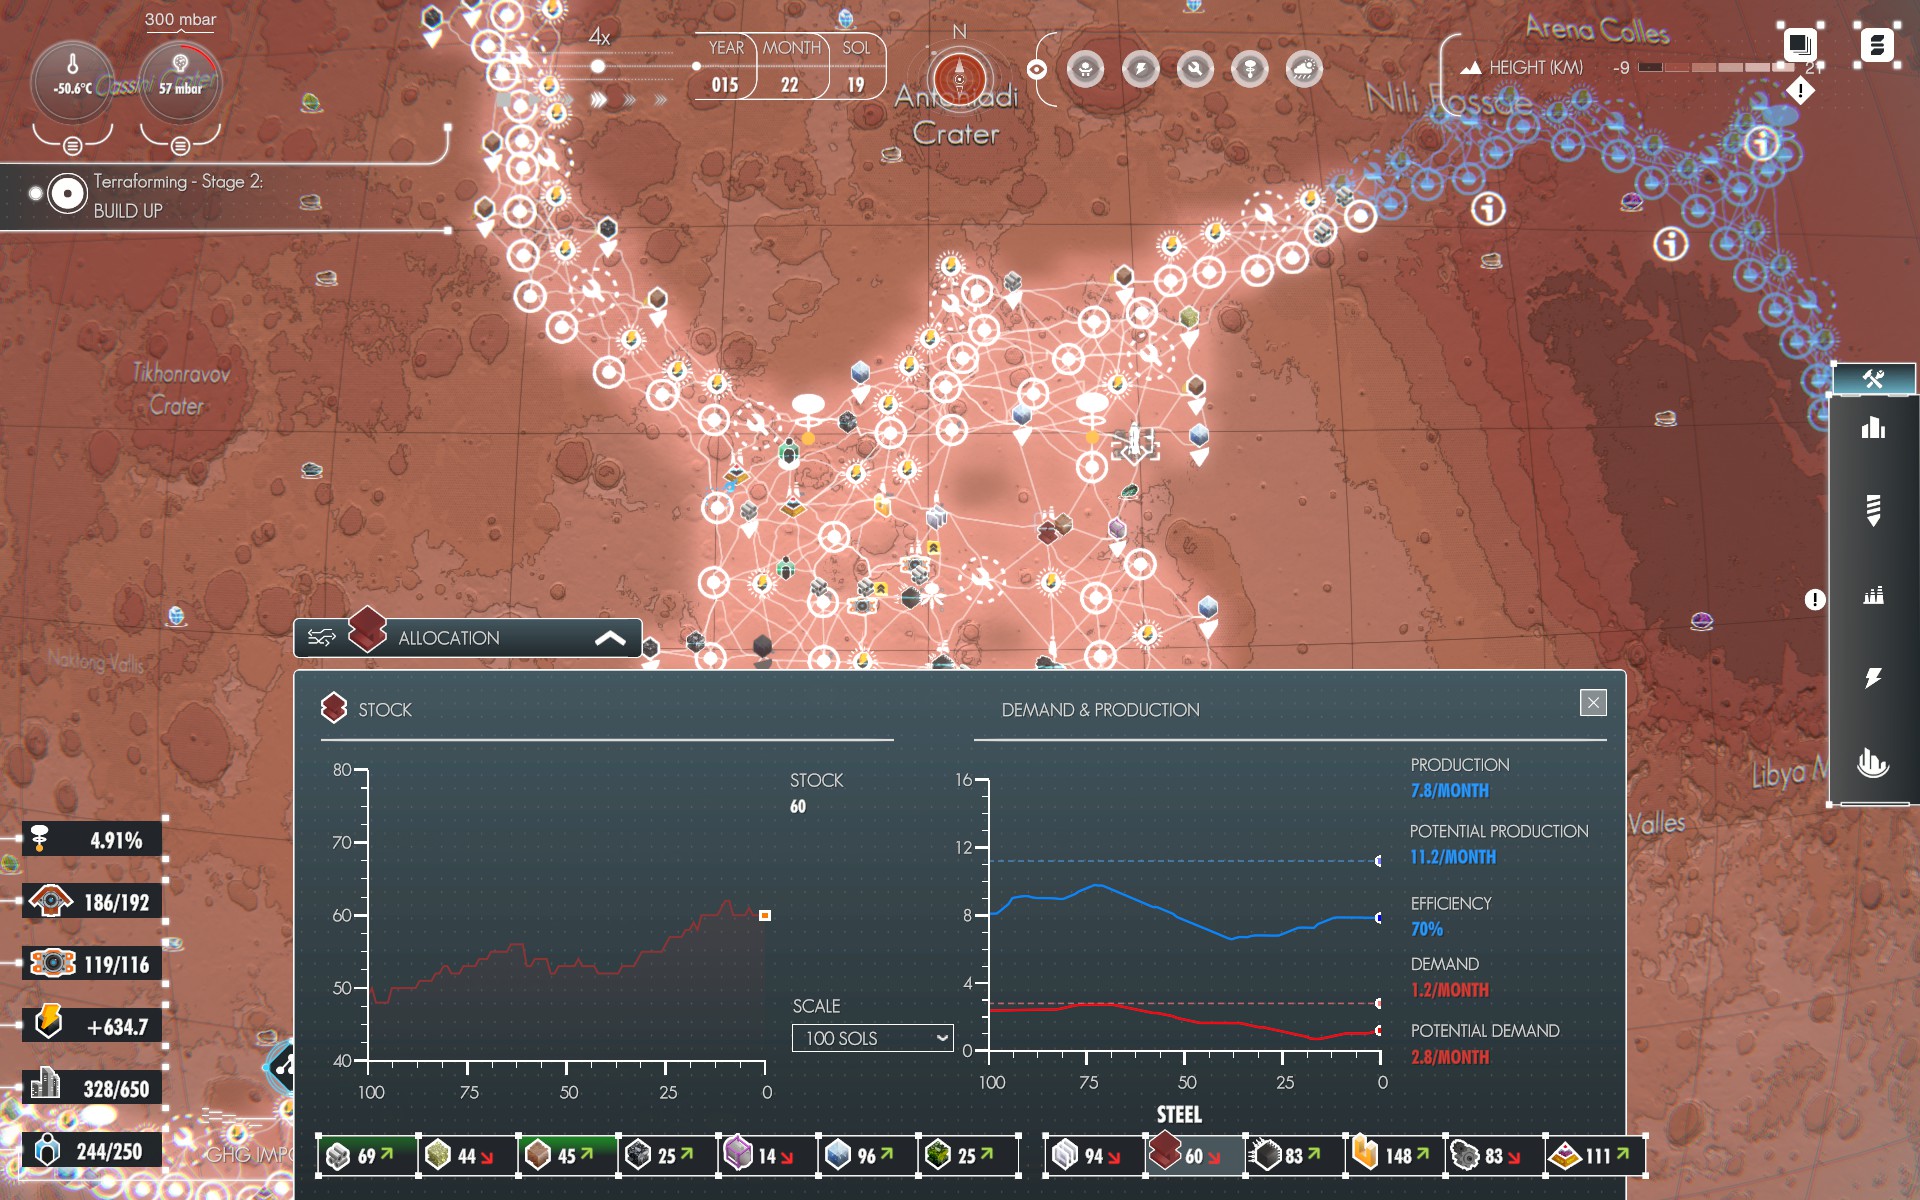Expand the temperature gauge menu

click(x=72, y=146)
